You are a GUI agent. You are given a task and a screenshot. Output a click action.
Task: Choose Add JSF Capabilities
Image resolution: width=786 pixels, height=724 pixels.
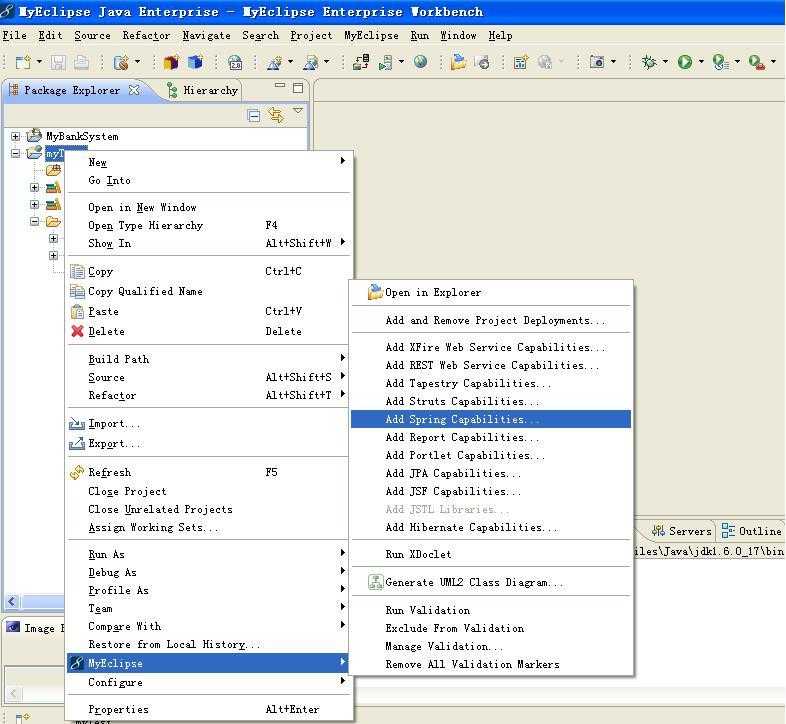[x=491, y=491]
